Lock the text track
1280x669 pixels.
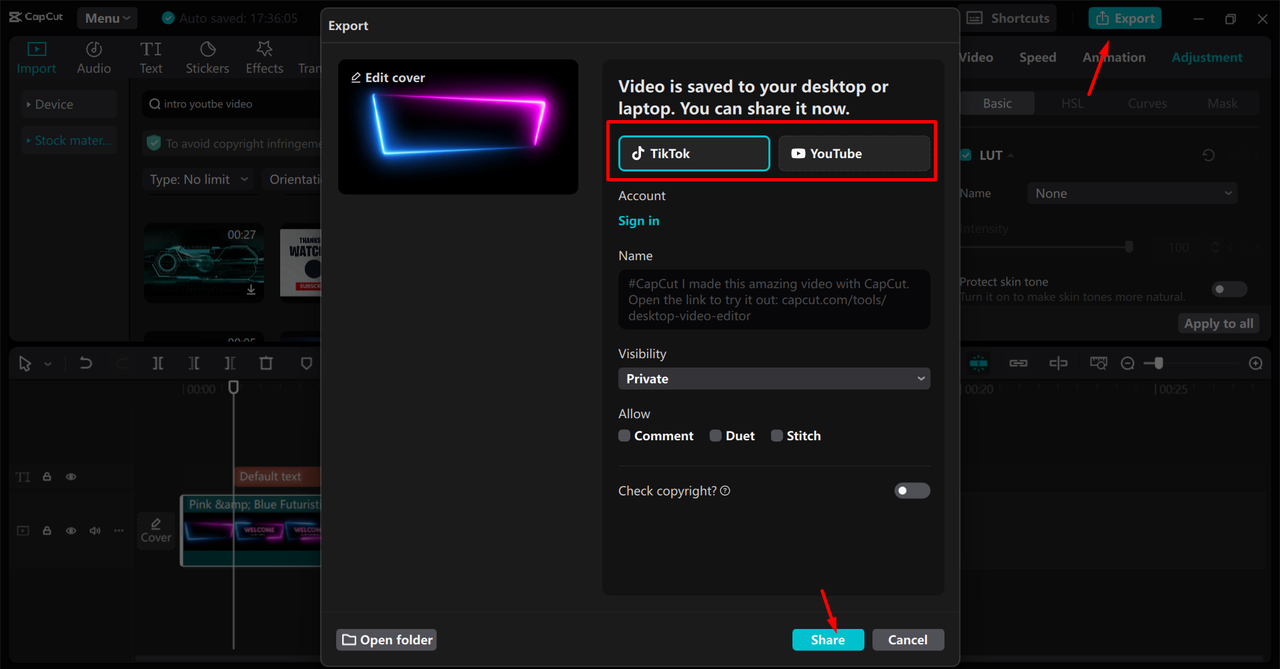pos(47,477)
